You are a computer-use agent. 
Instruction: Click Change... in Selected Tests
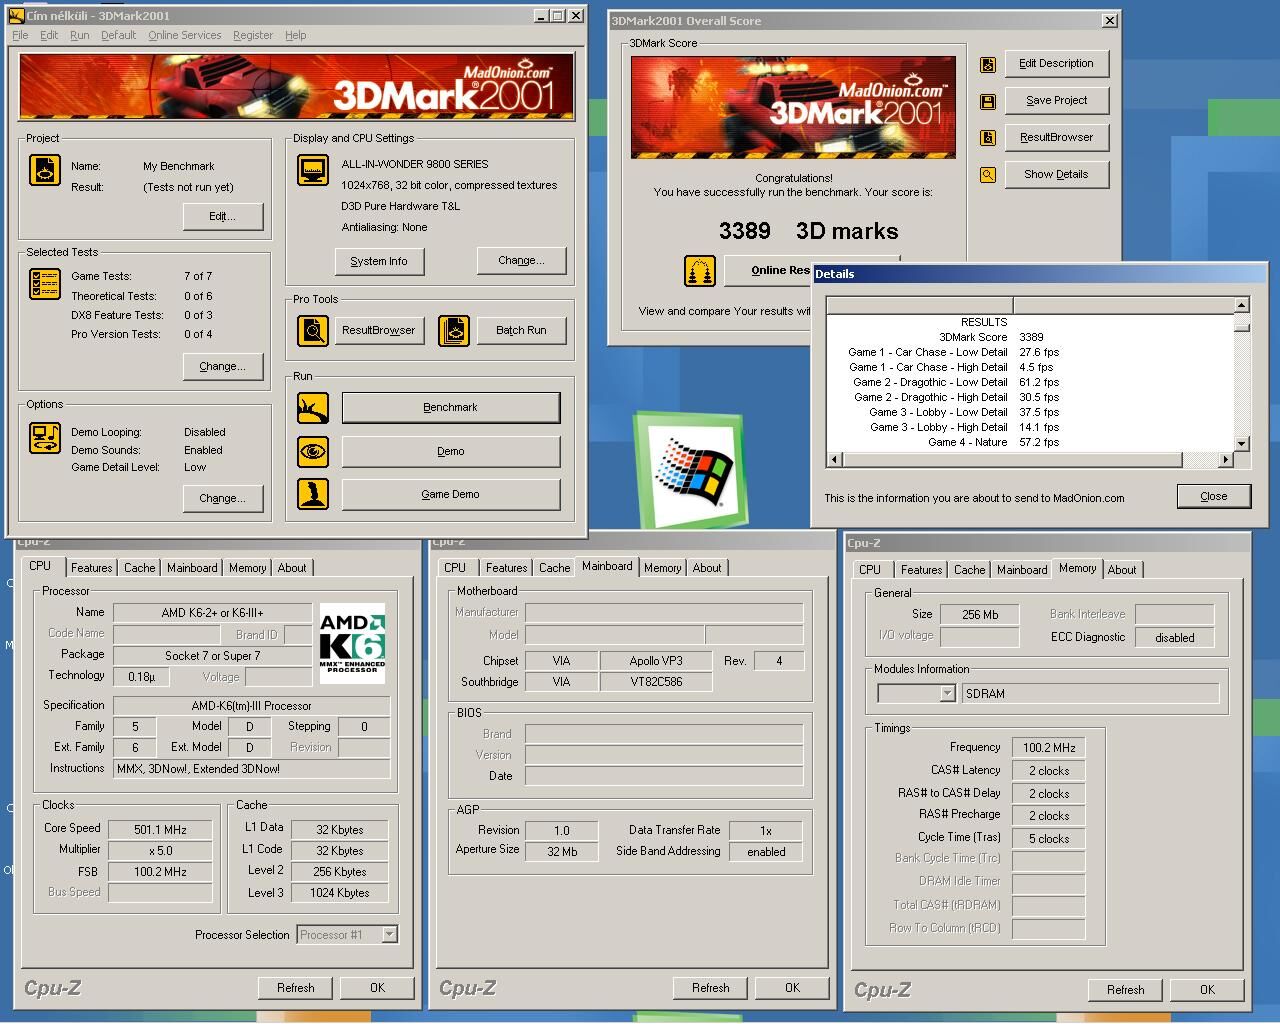(223, 366)
